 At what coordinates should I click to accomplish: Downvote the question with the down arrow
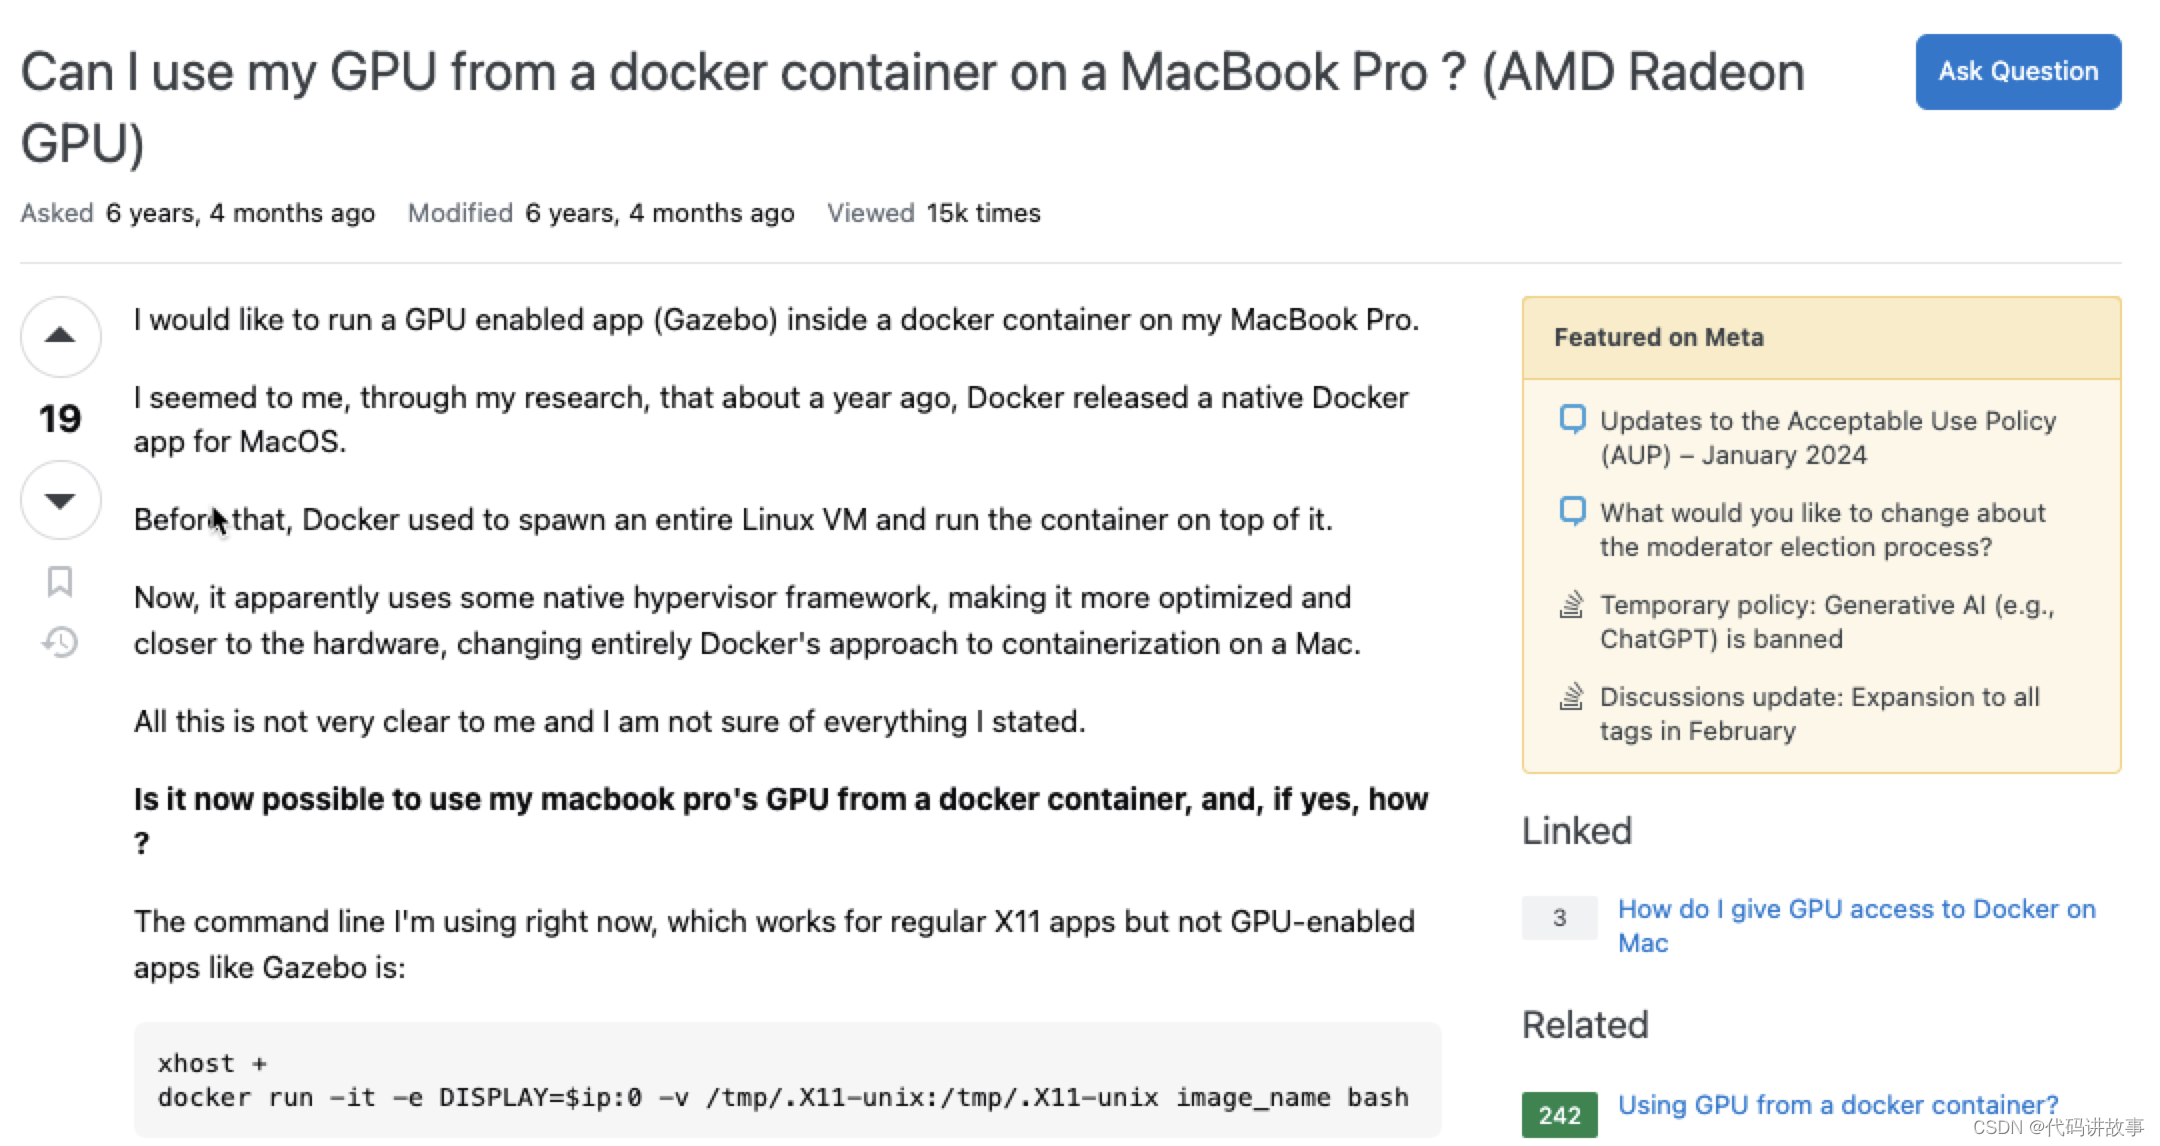(x=60, y=500)
